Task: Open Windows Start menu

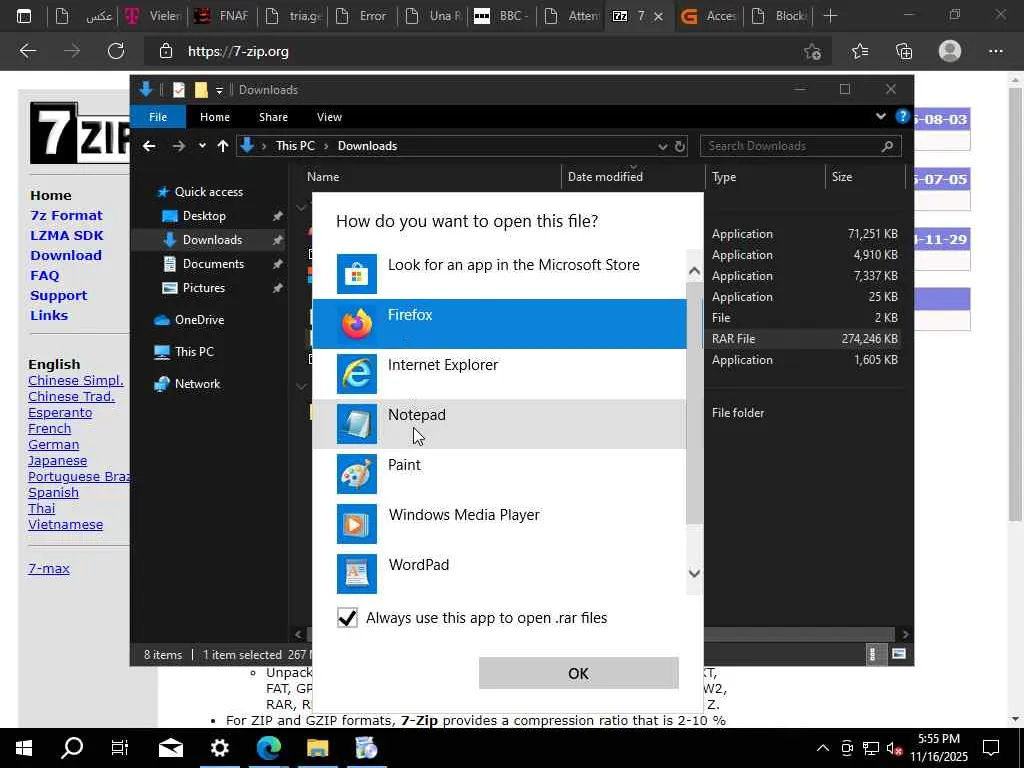Action: [x=24, y=748]
